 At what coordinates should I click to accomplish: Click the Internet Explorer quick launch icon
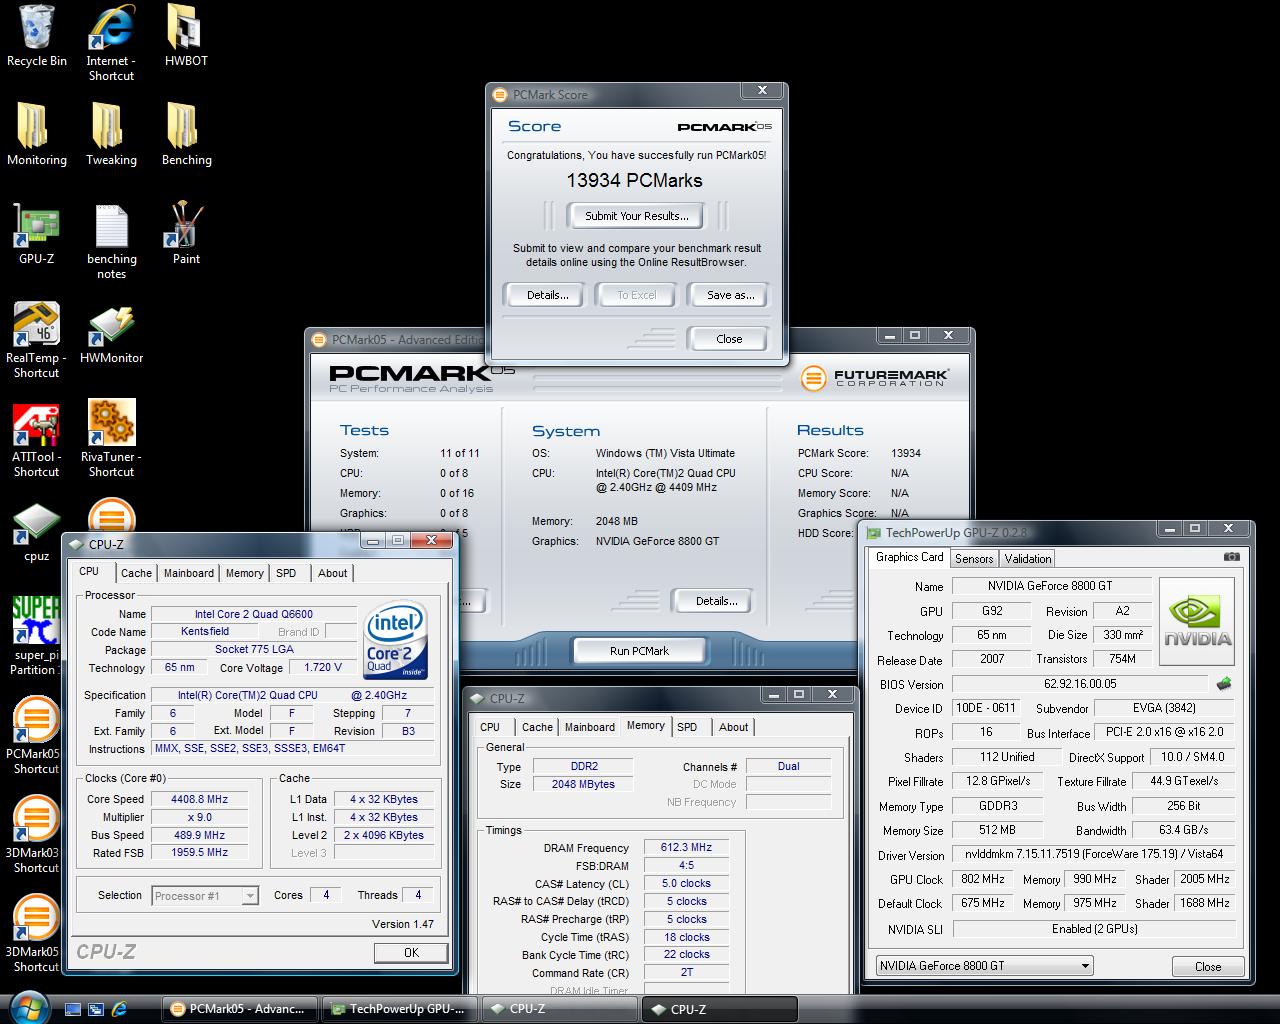coord(120,1009)
